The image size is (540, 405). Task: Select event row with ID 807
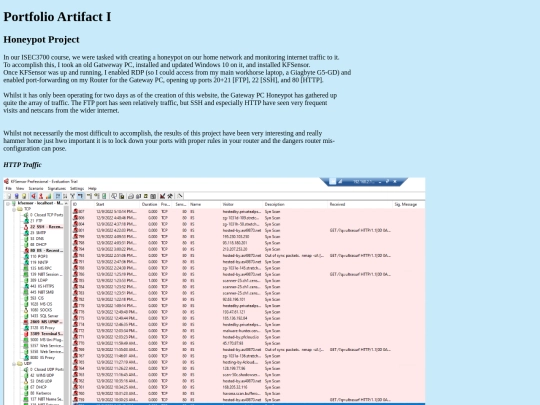point(248,211)
